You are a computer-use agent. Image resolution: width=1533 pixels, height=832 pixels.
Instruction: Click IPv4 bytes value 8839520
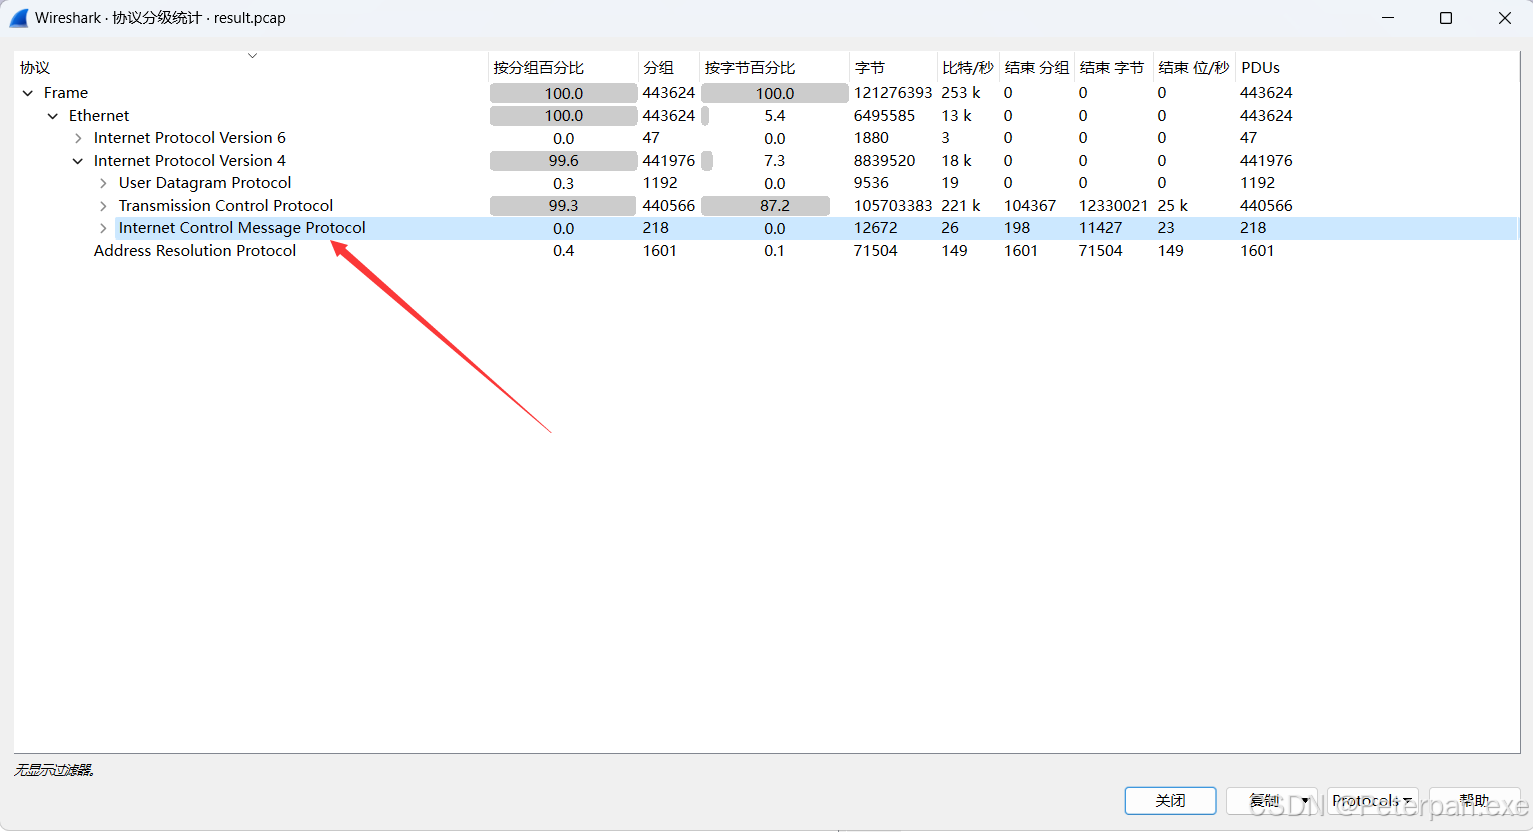pyautogui.click(x=885, y=161)
